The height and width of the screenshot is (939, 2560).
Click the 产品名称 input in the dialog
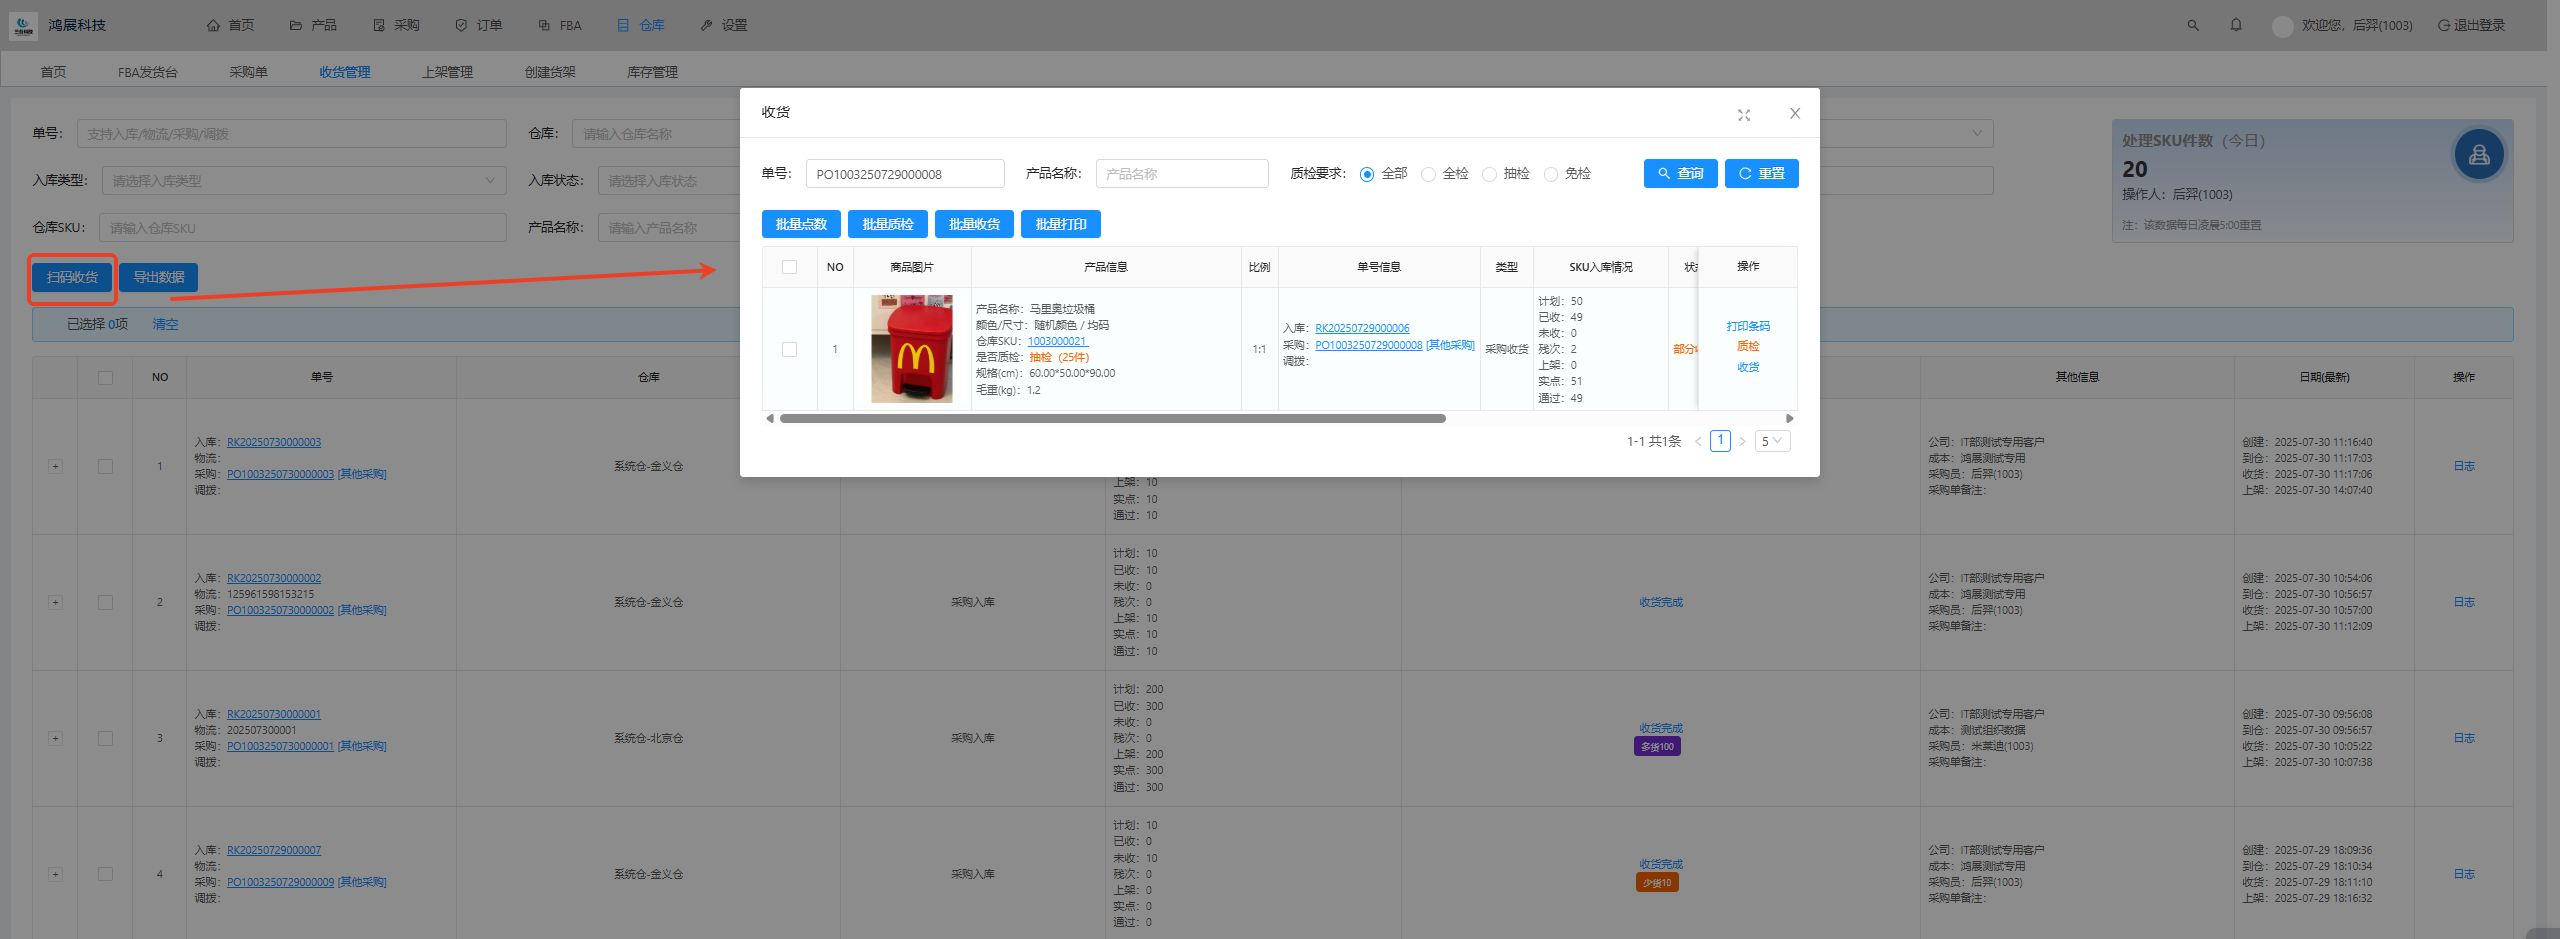tap(1181, 174)
